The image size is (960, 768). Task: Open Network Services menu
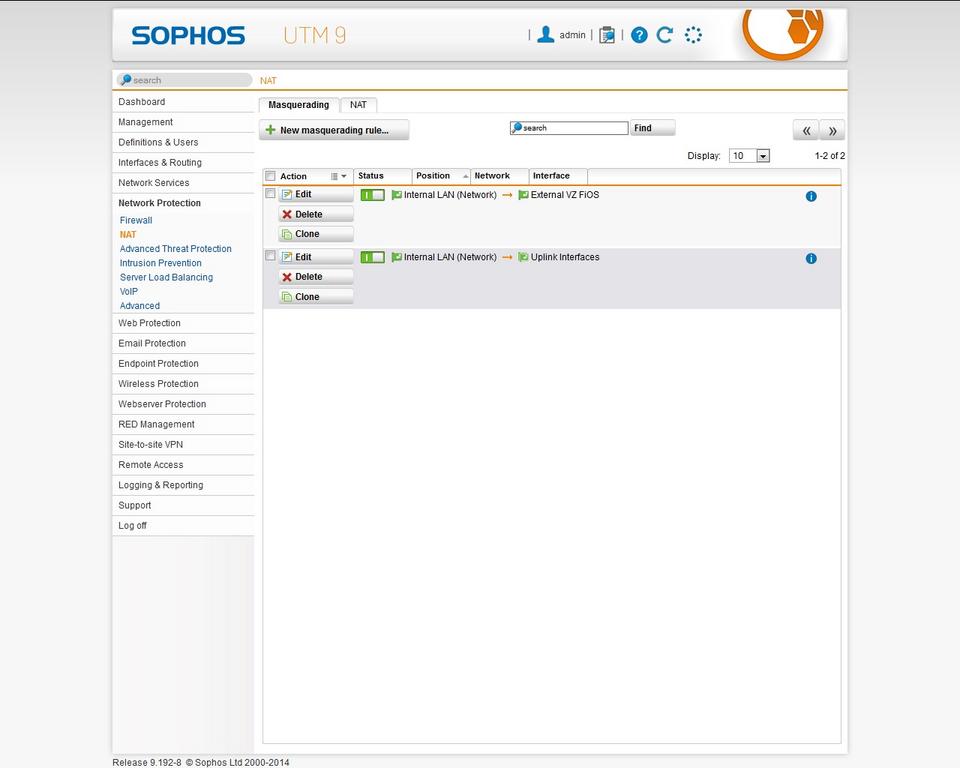click(x=183, y=183)
